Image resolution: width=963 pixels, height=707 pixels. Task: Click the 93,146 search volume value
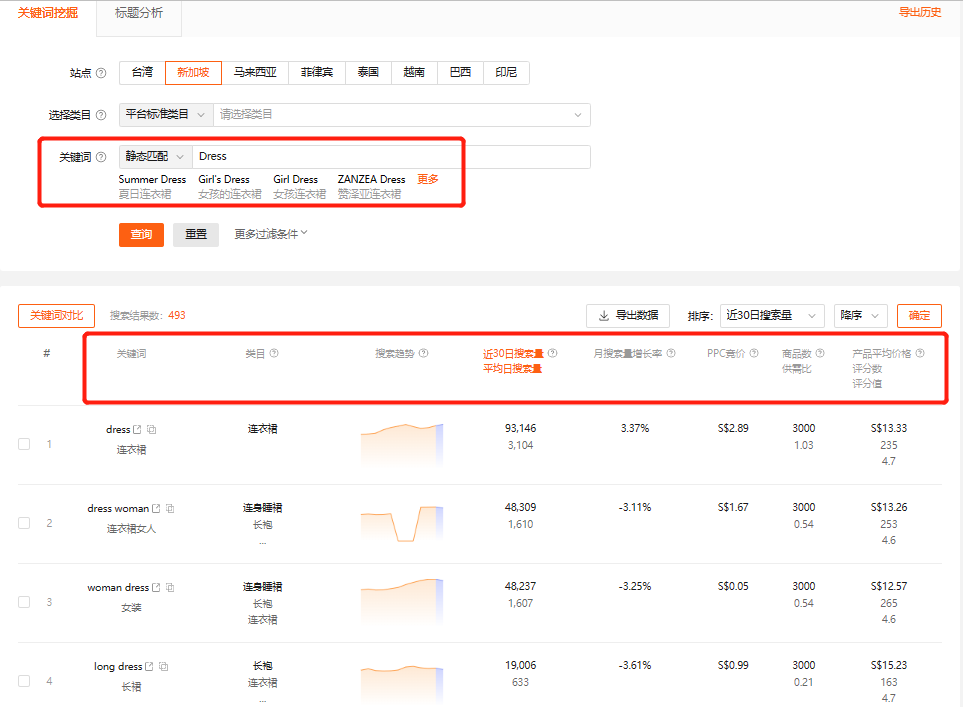(520, 428)
